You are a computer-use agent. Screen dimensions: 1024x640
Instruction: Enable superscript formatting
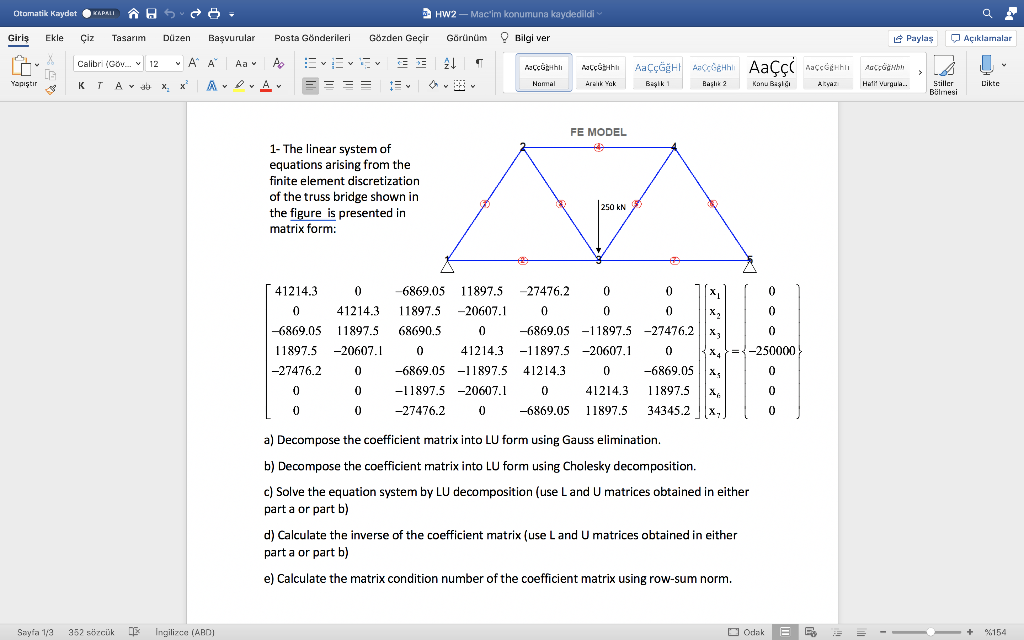tap(184, 84)
